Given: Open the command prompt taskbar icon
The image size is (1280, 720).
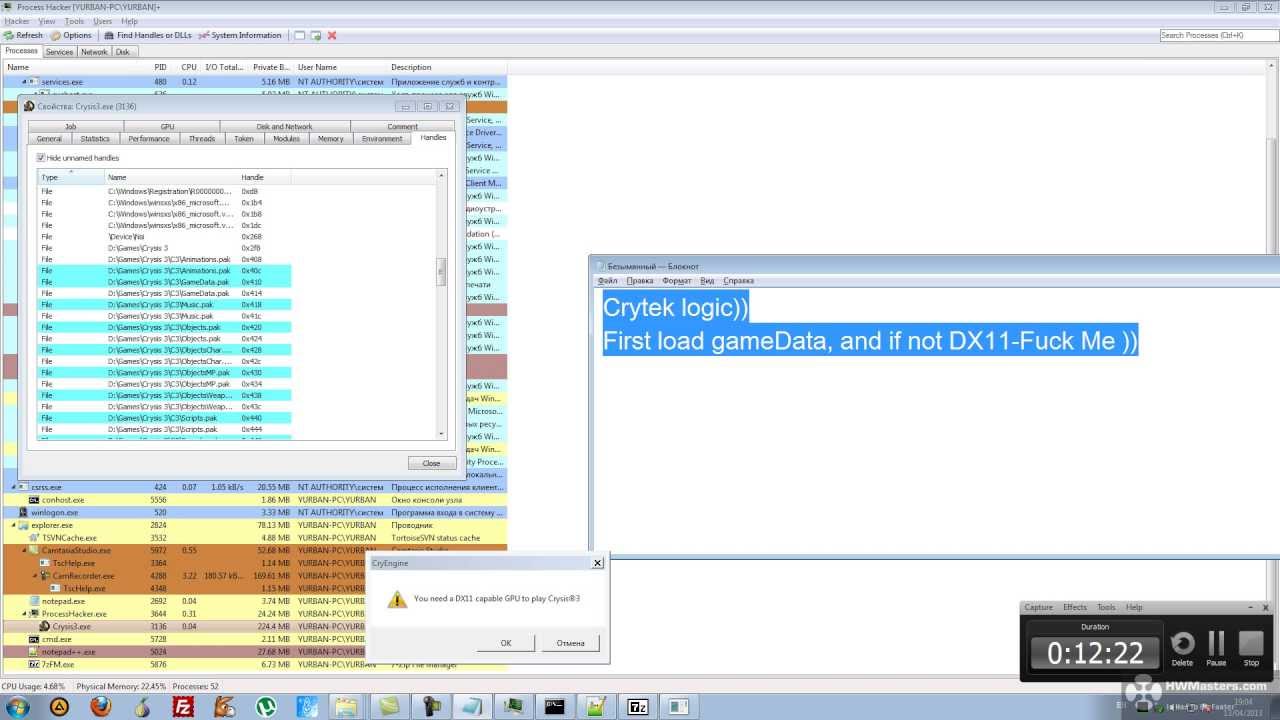Looking at the screenshot, I should click(555, 706).
